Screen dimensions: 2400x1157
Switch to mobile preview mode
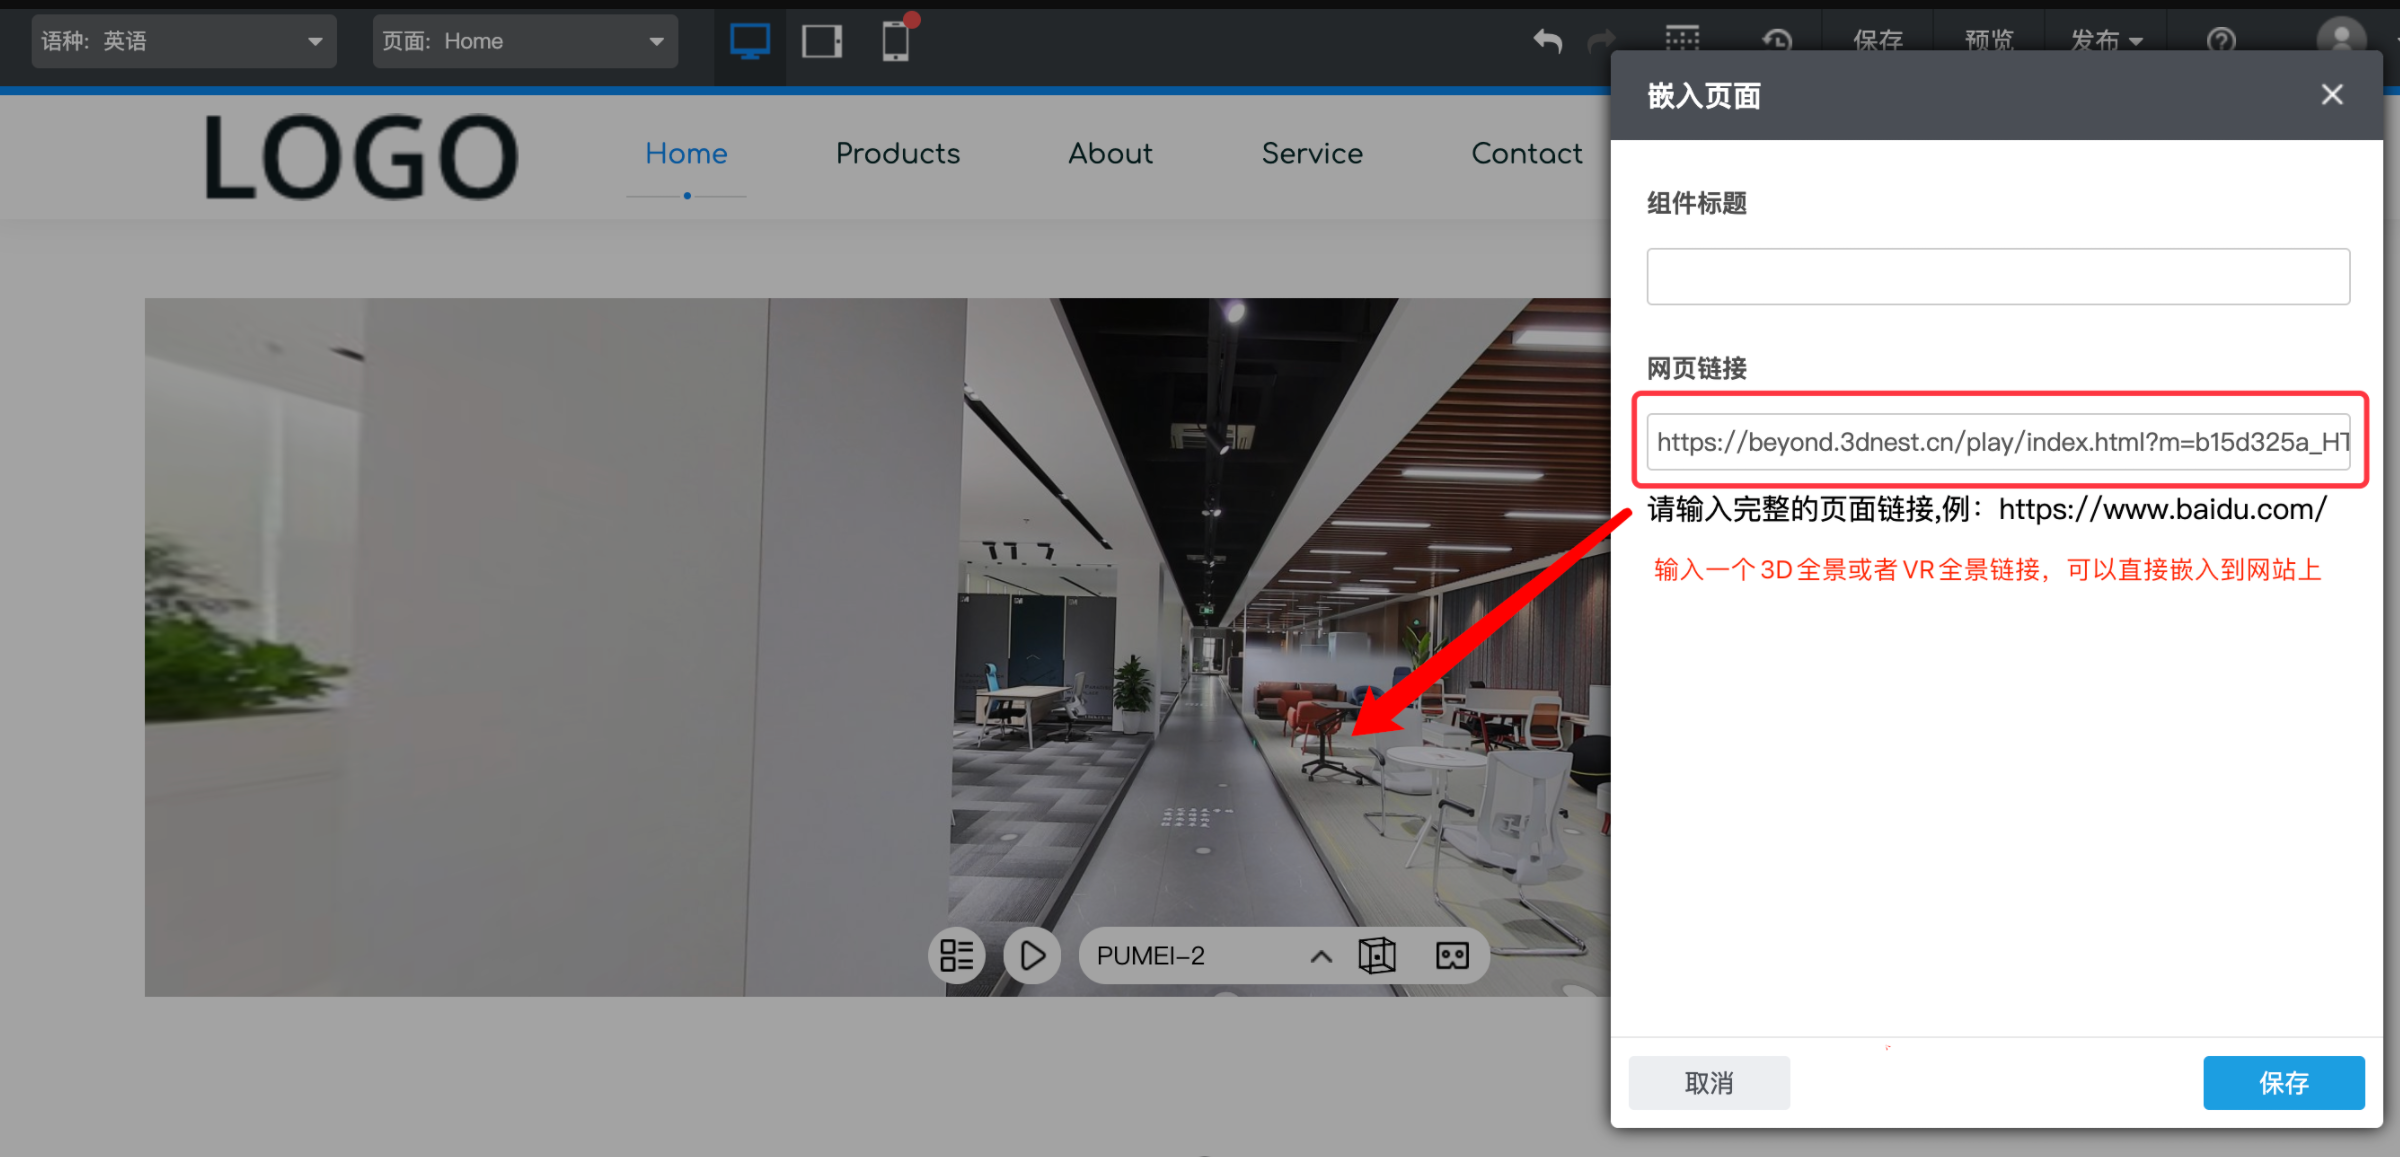point(895,40)
